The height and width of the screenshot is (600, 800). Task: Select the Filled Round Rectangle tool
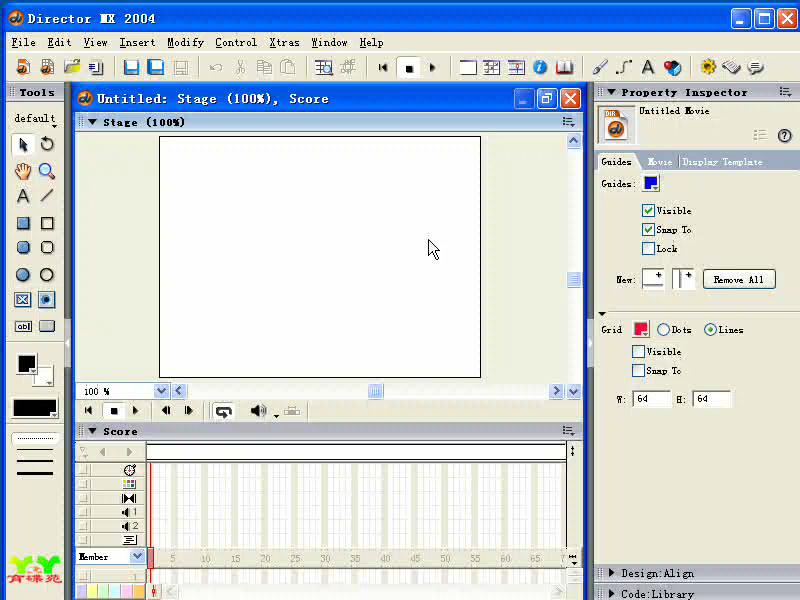(23, 247)
